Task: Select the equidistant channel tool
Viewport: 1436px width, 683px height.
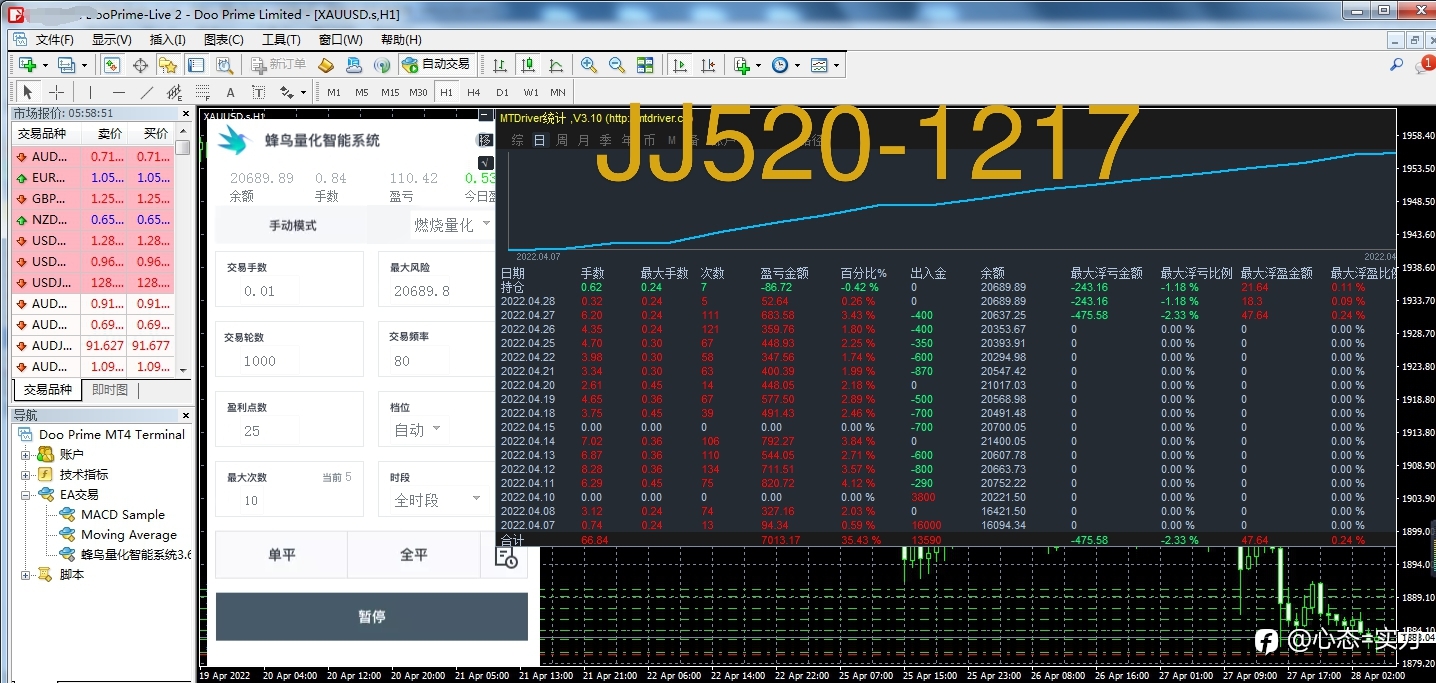Action: (x=174, y=92)
